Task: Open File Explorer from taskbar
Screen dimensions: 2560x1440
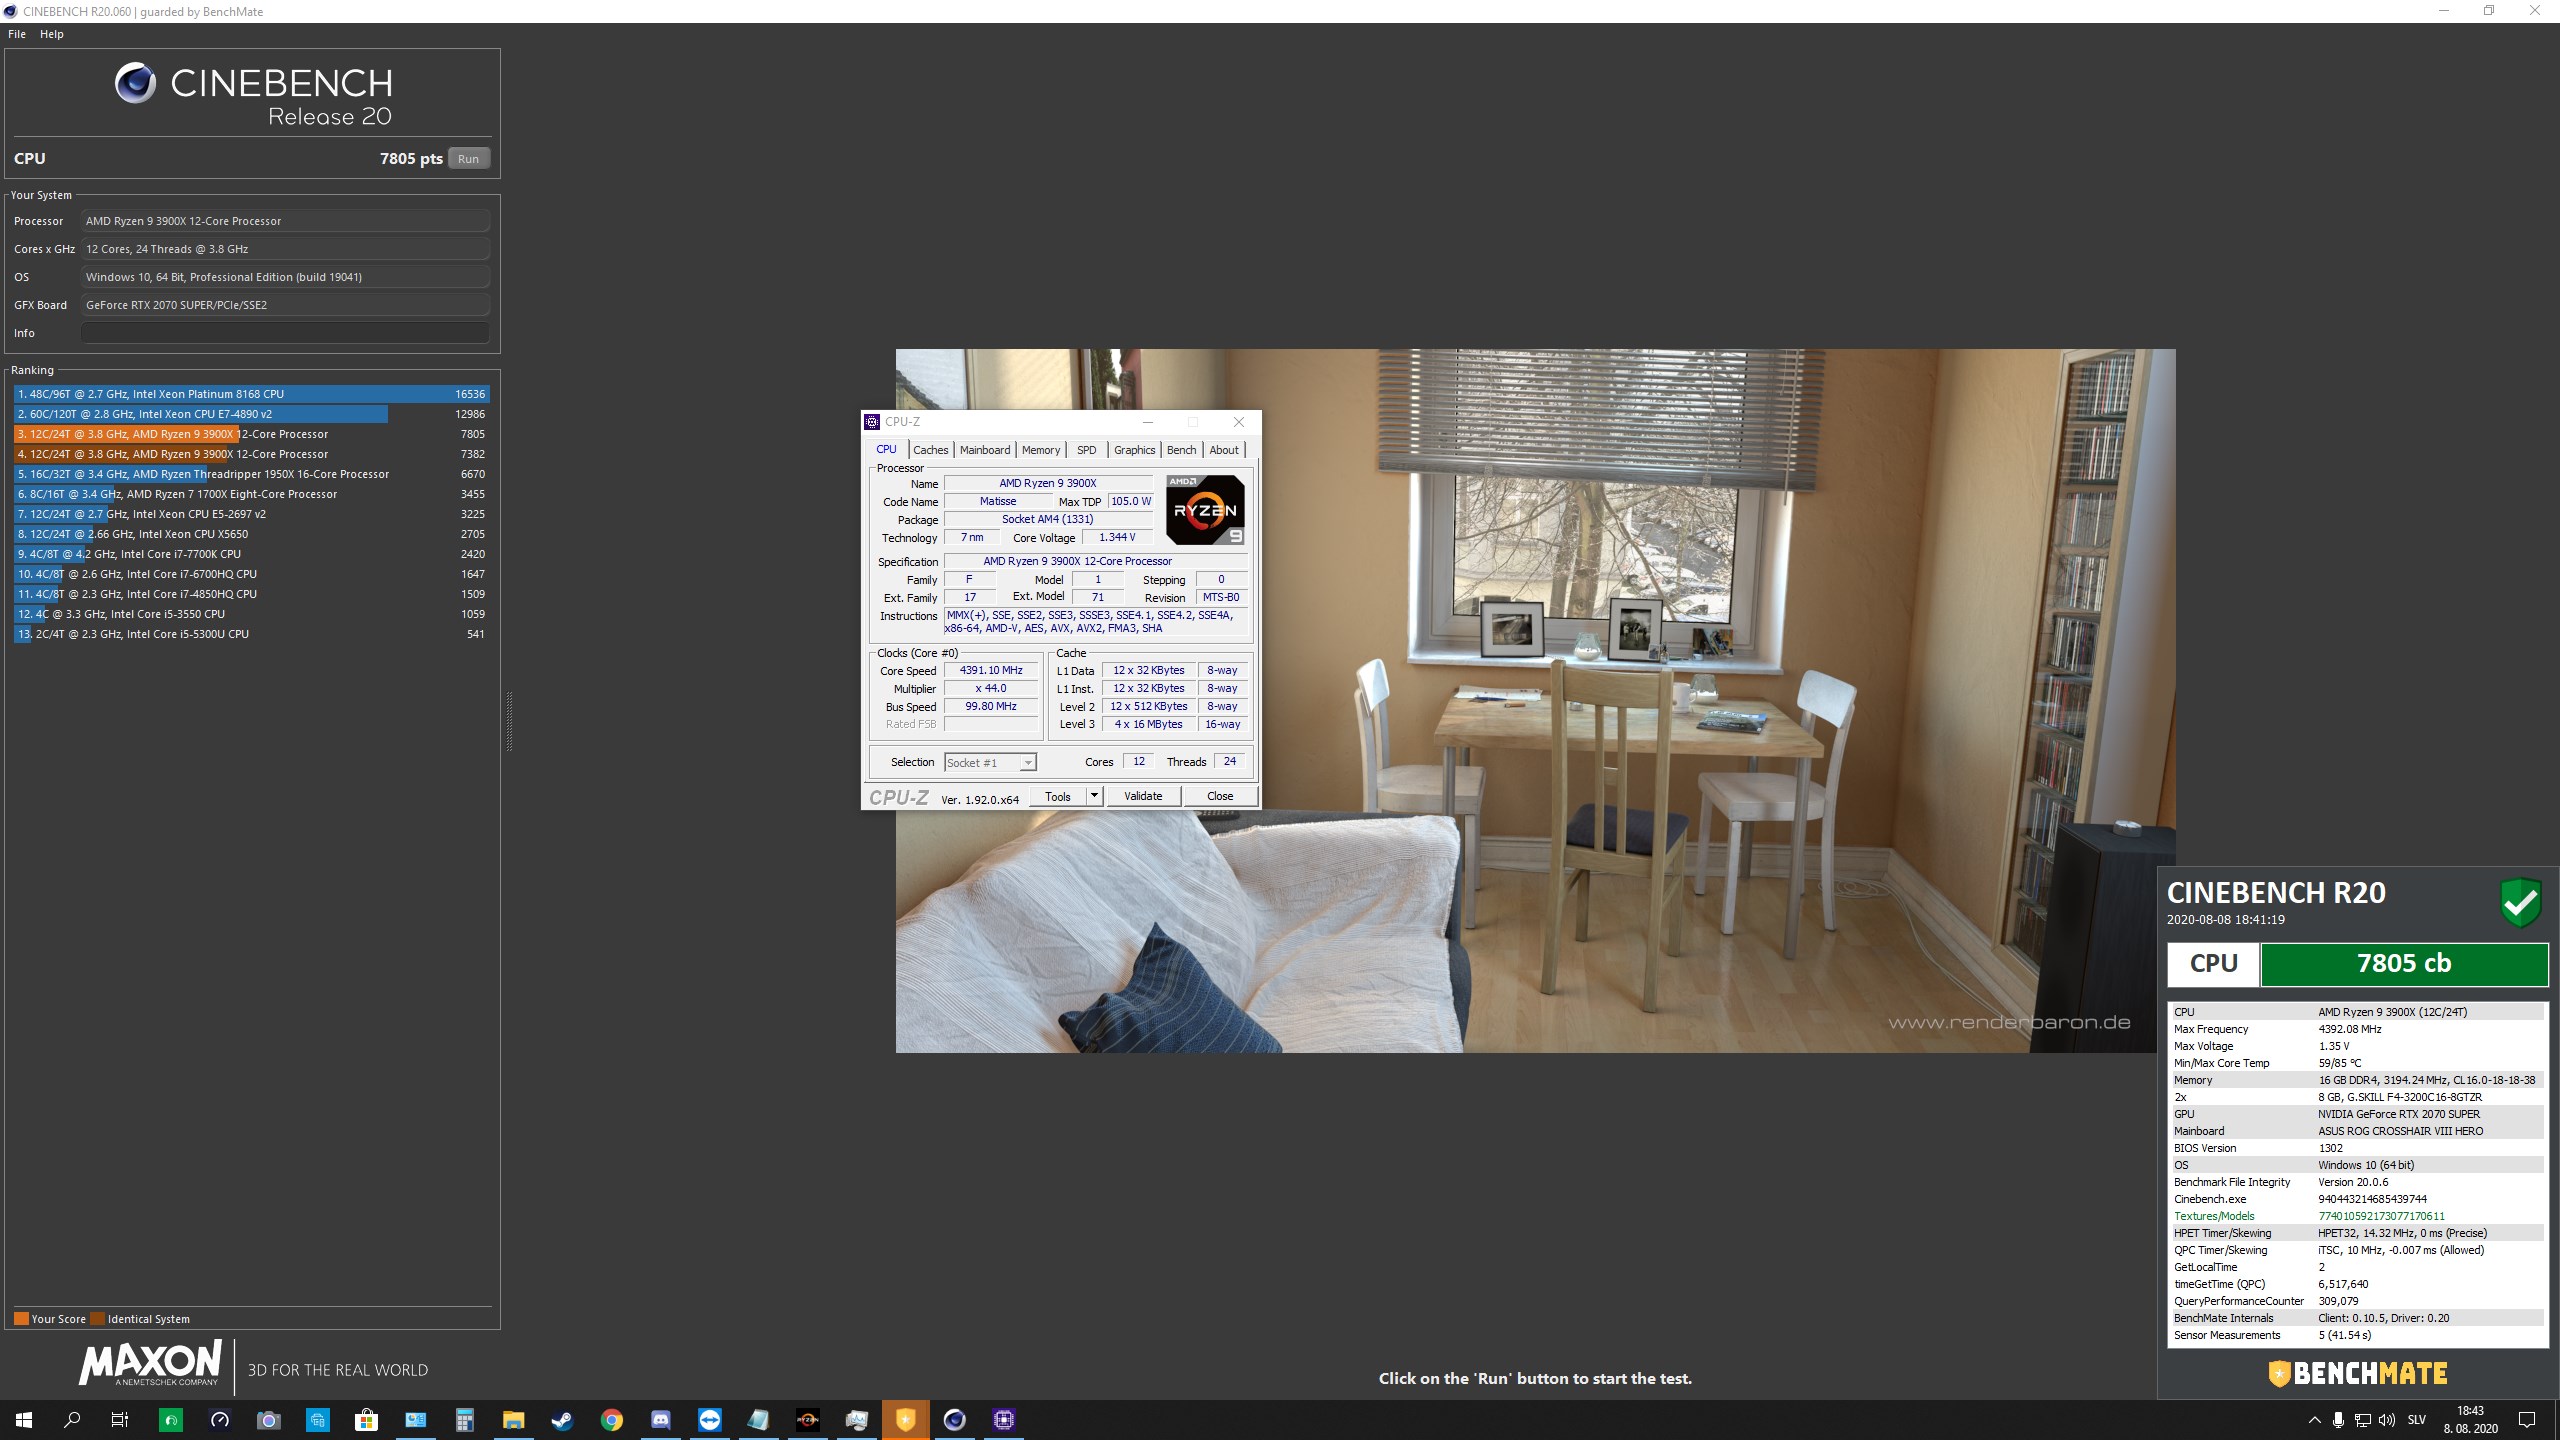Action: coord(513,1420)
